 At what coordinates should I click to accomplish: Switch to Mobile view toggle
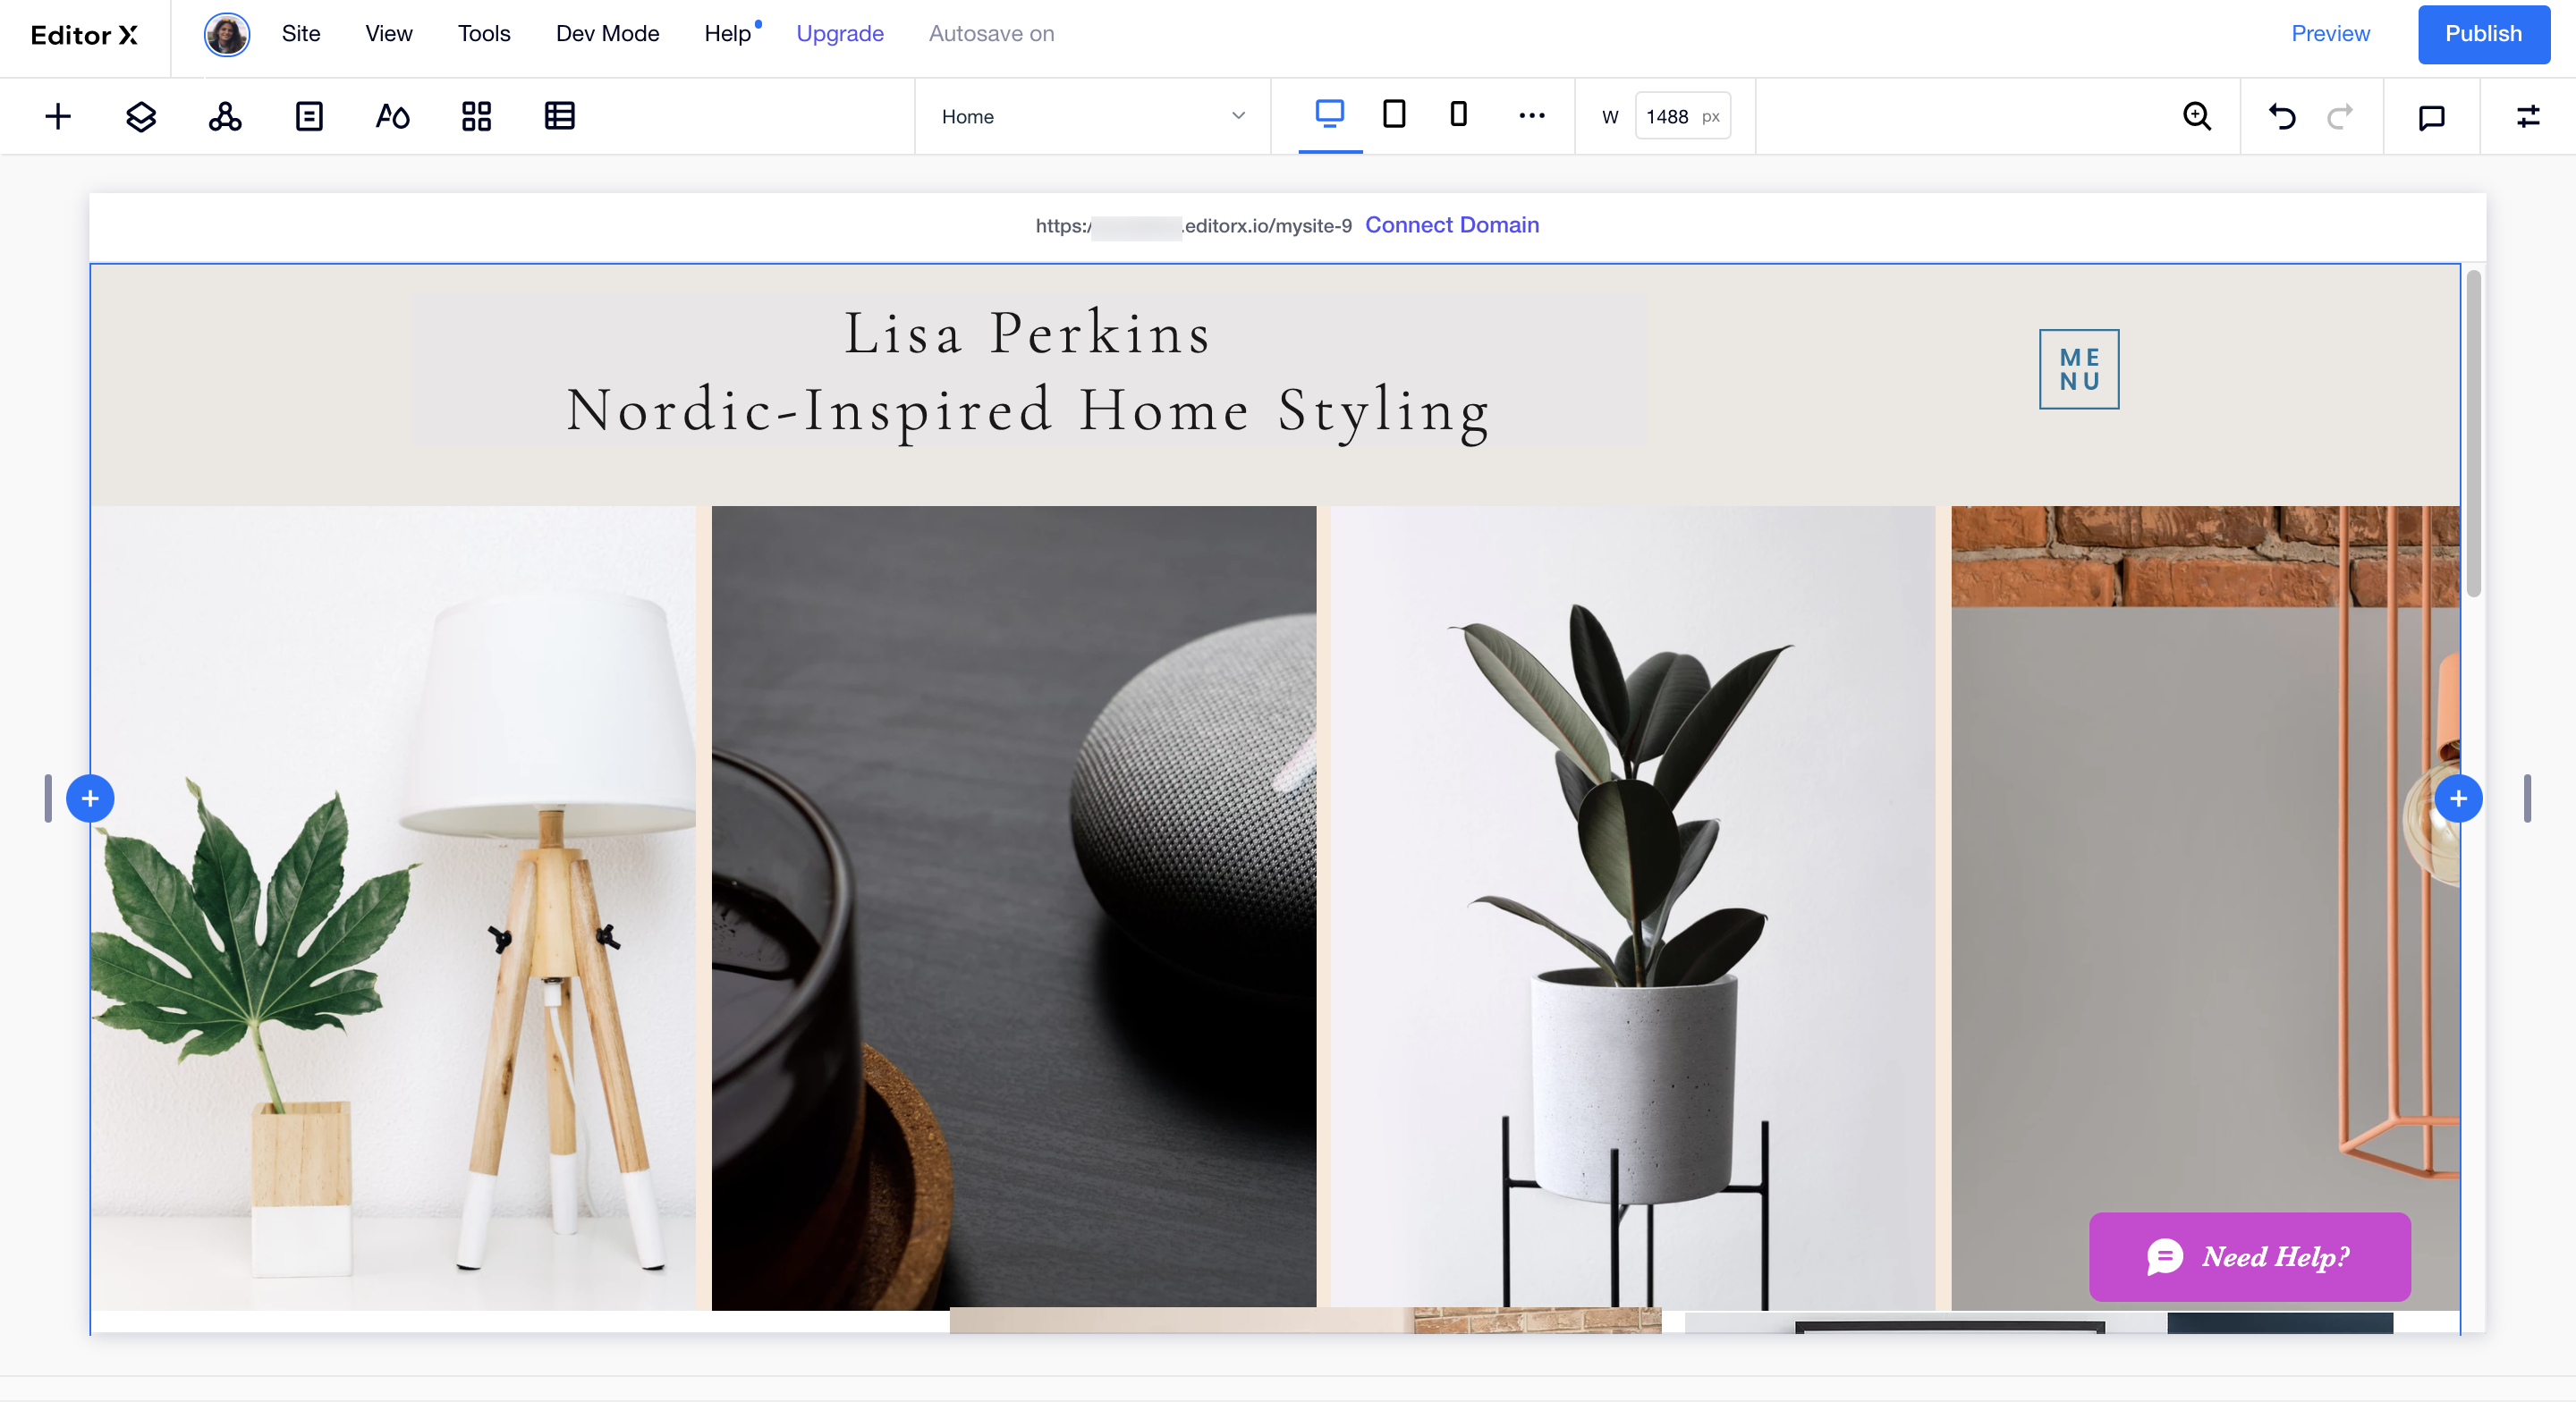[1457, 115]
